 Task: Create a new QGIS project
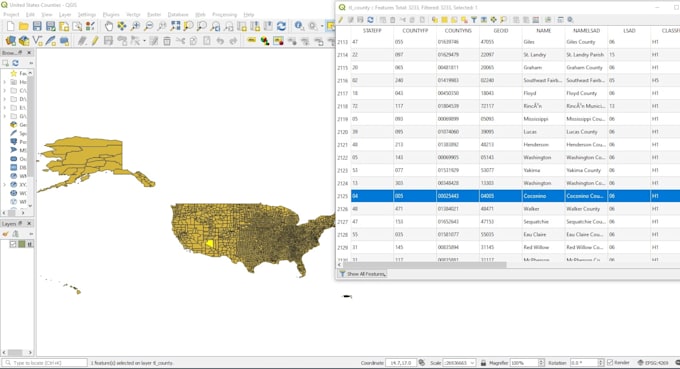(10, 26)
